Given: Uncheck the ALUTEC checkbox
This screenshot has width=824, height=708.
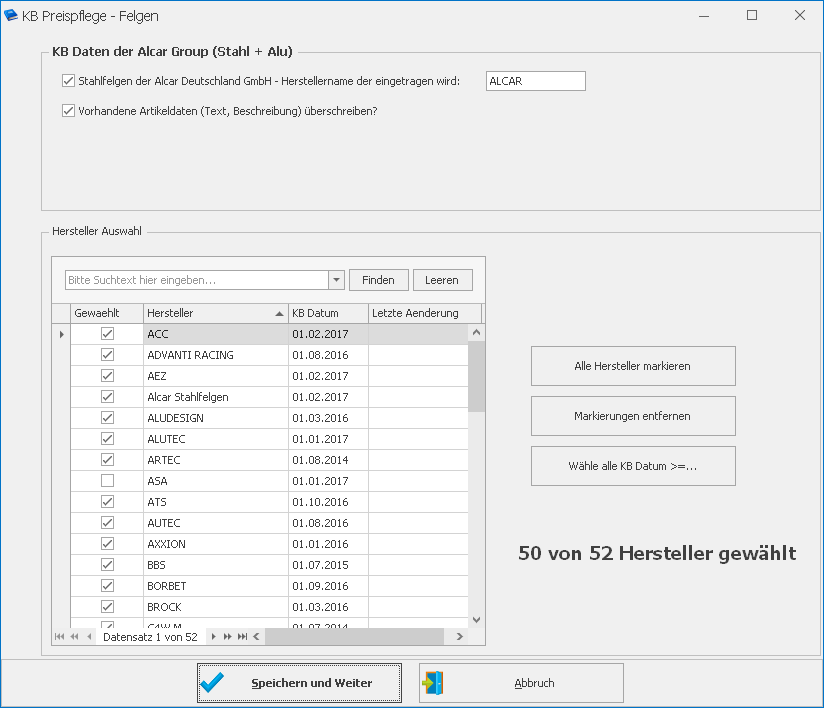Looking at the screenshot, I should pyautogui.click(x=107, y=439).
